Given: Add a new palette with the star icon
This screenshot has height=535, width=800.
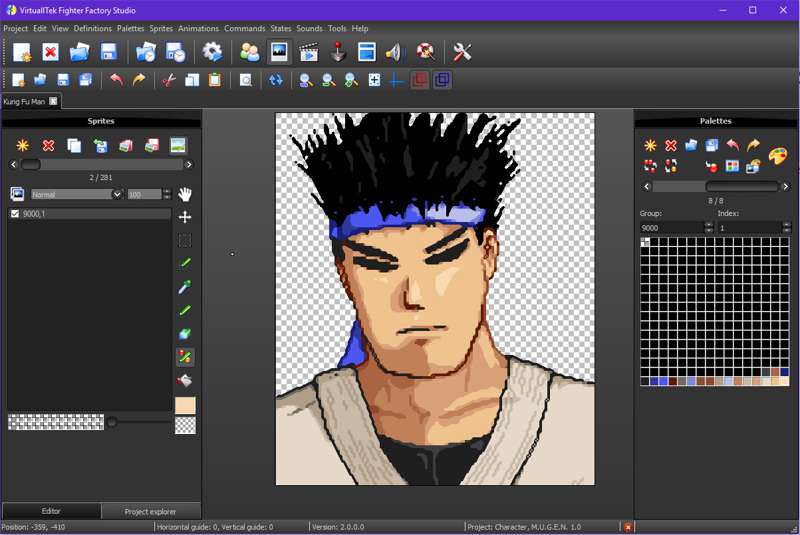Looking at the screenshot, I should pos(650,146).
